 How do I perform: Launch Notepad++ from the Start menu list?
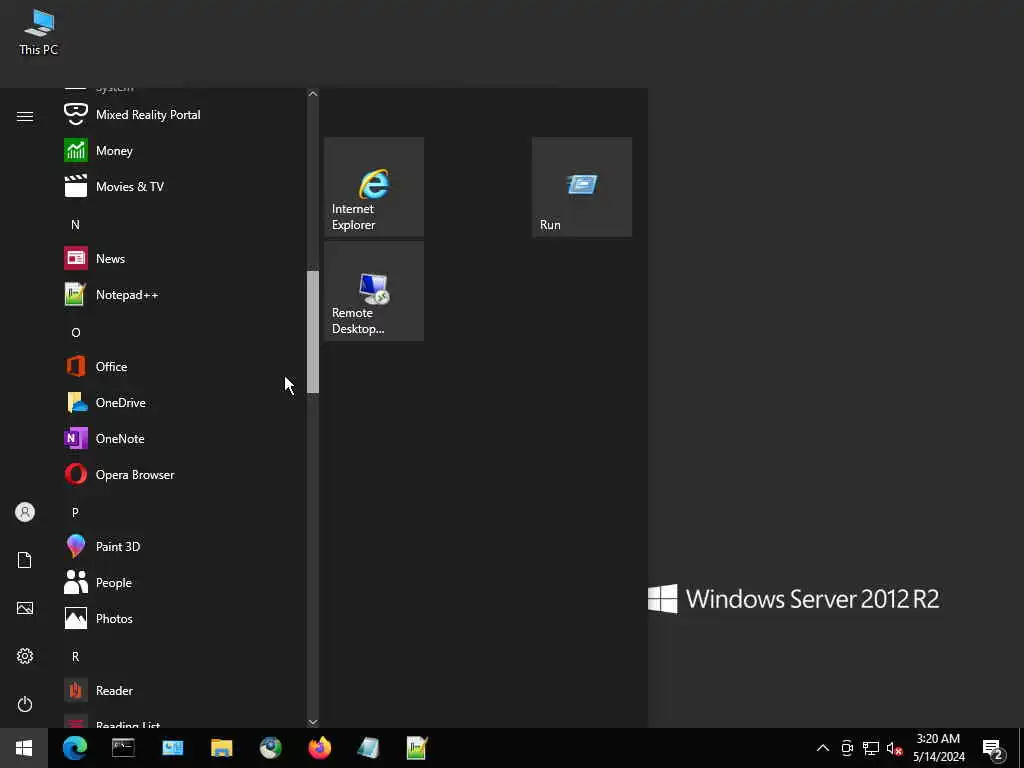(x=183, y=295)
